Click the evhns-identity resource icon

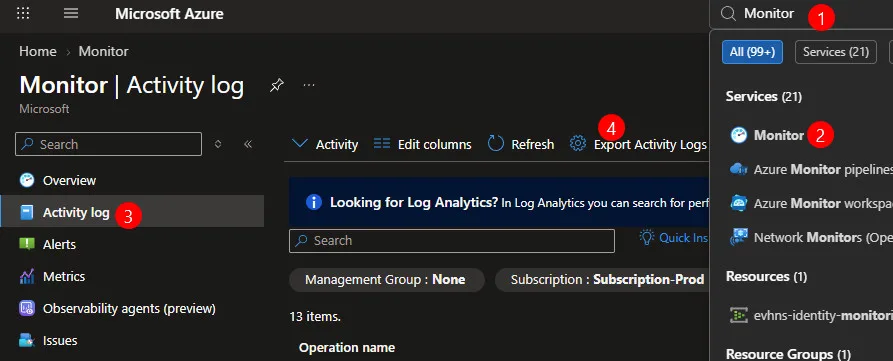click(739, 315)
